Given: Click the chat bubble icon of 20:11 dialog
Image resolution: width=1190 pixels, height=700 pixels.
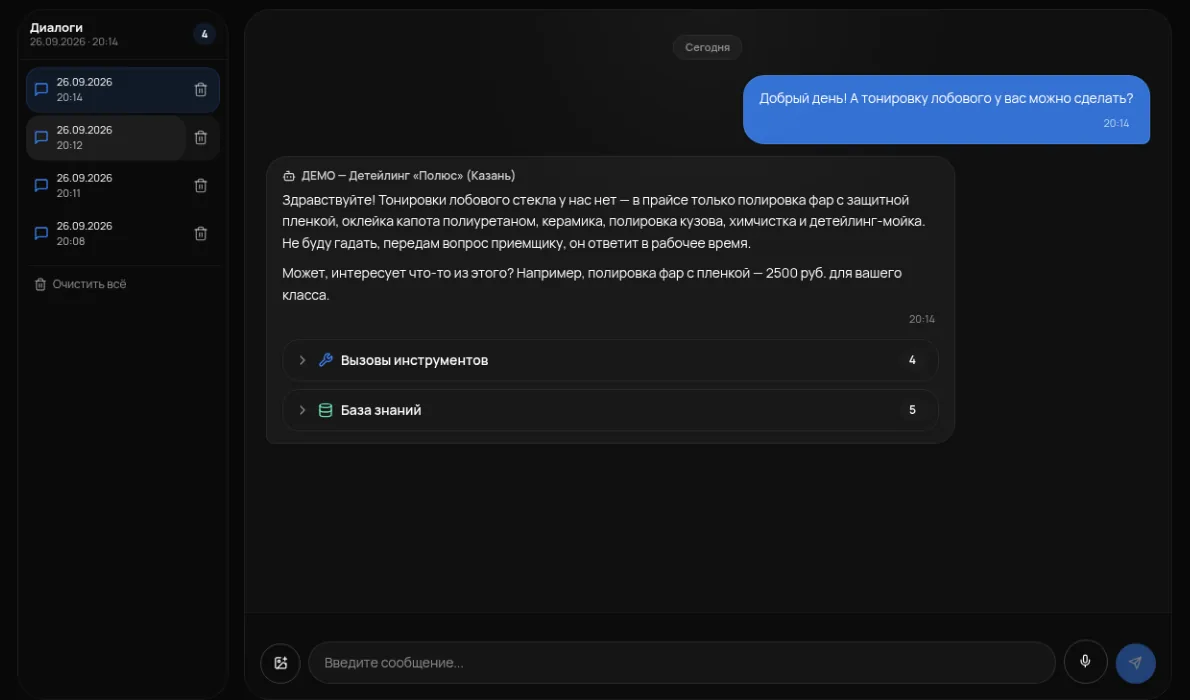Looking at the screenshot, I should [41, 185].
